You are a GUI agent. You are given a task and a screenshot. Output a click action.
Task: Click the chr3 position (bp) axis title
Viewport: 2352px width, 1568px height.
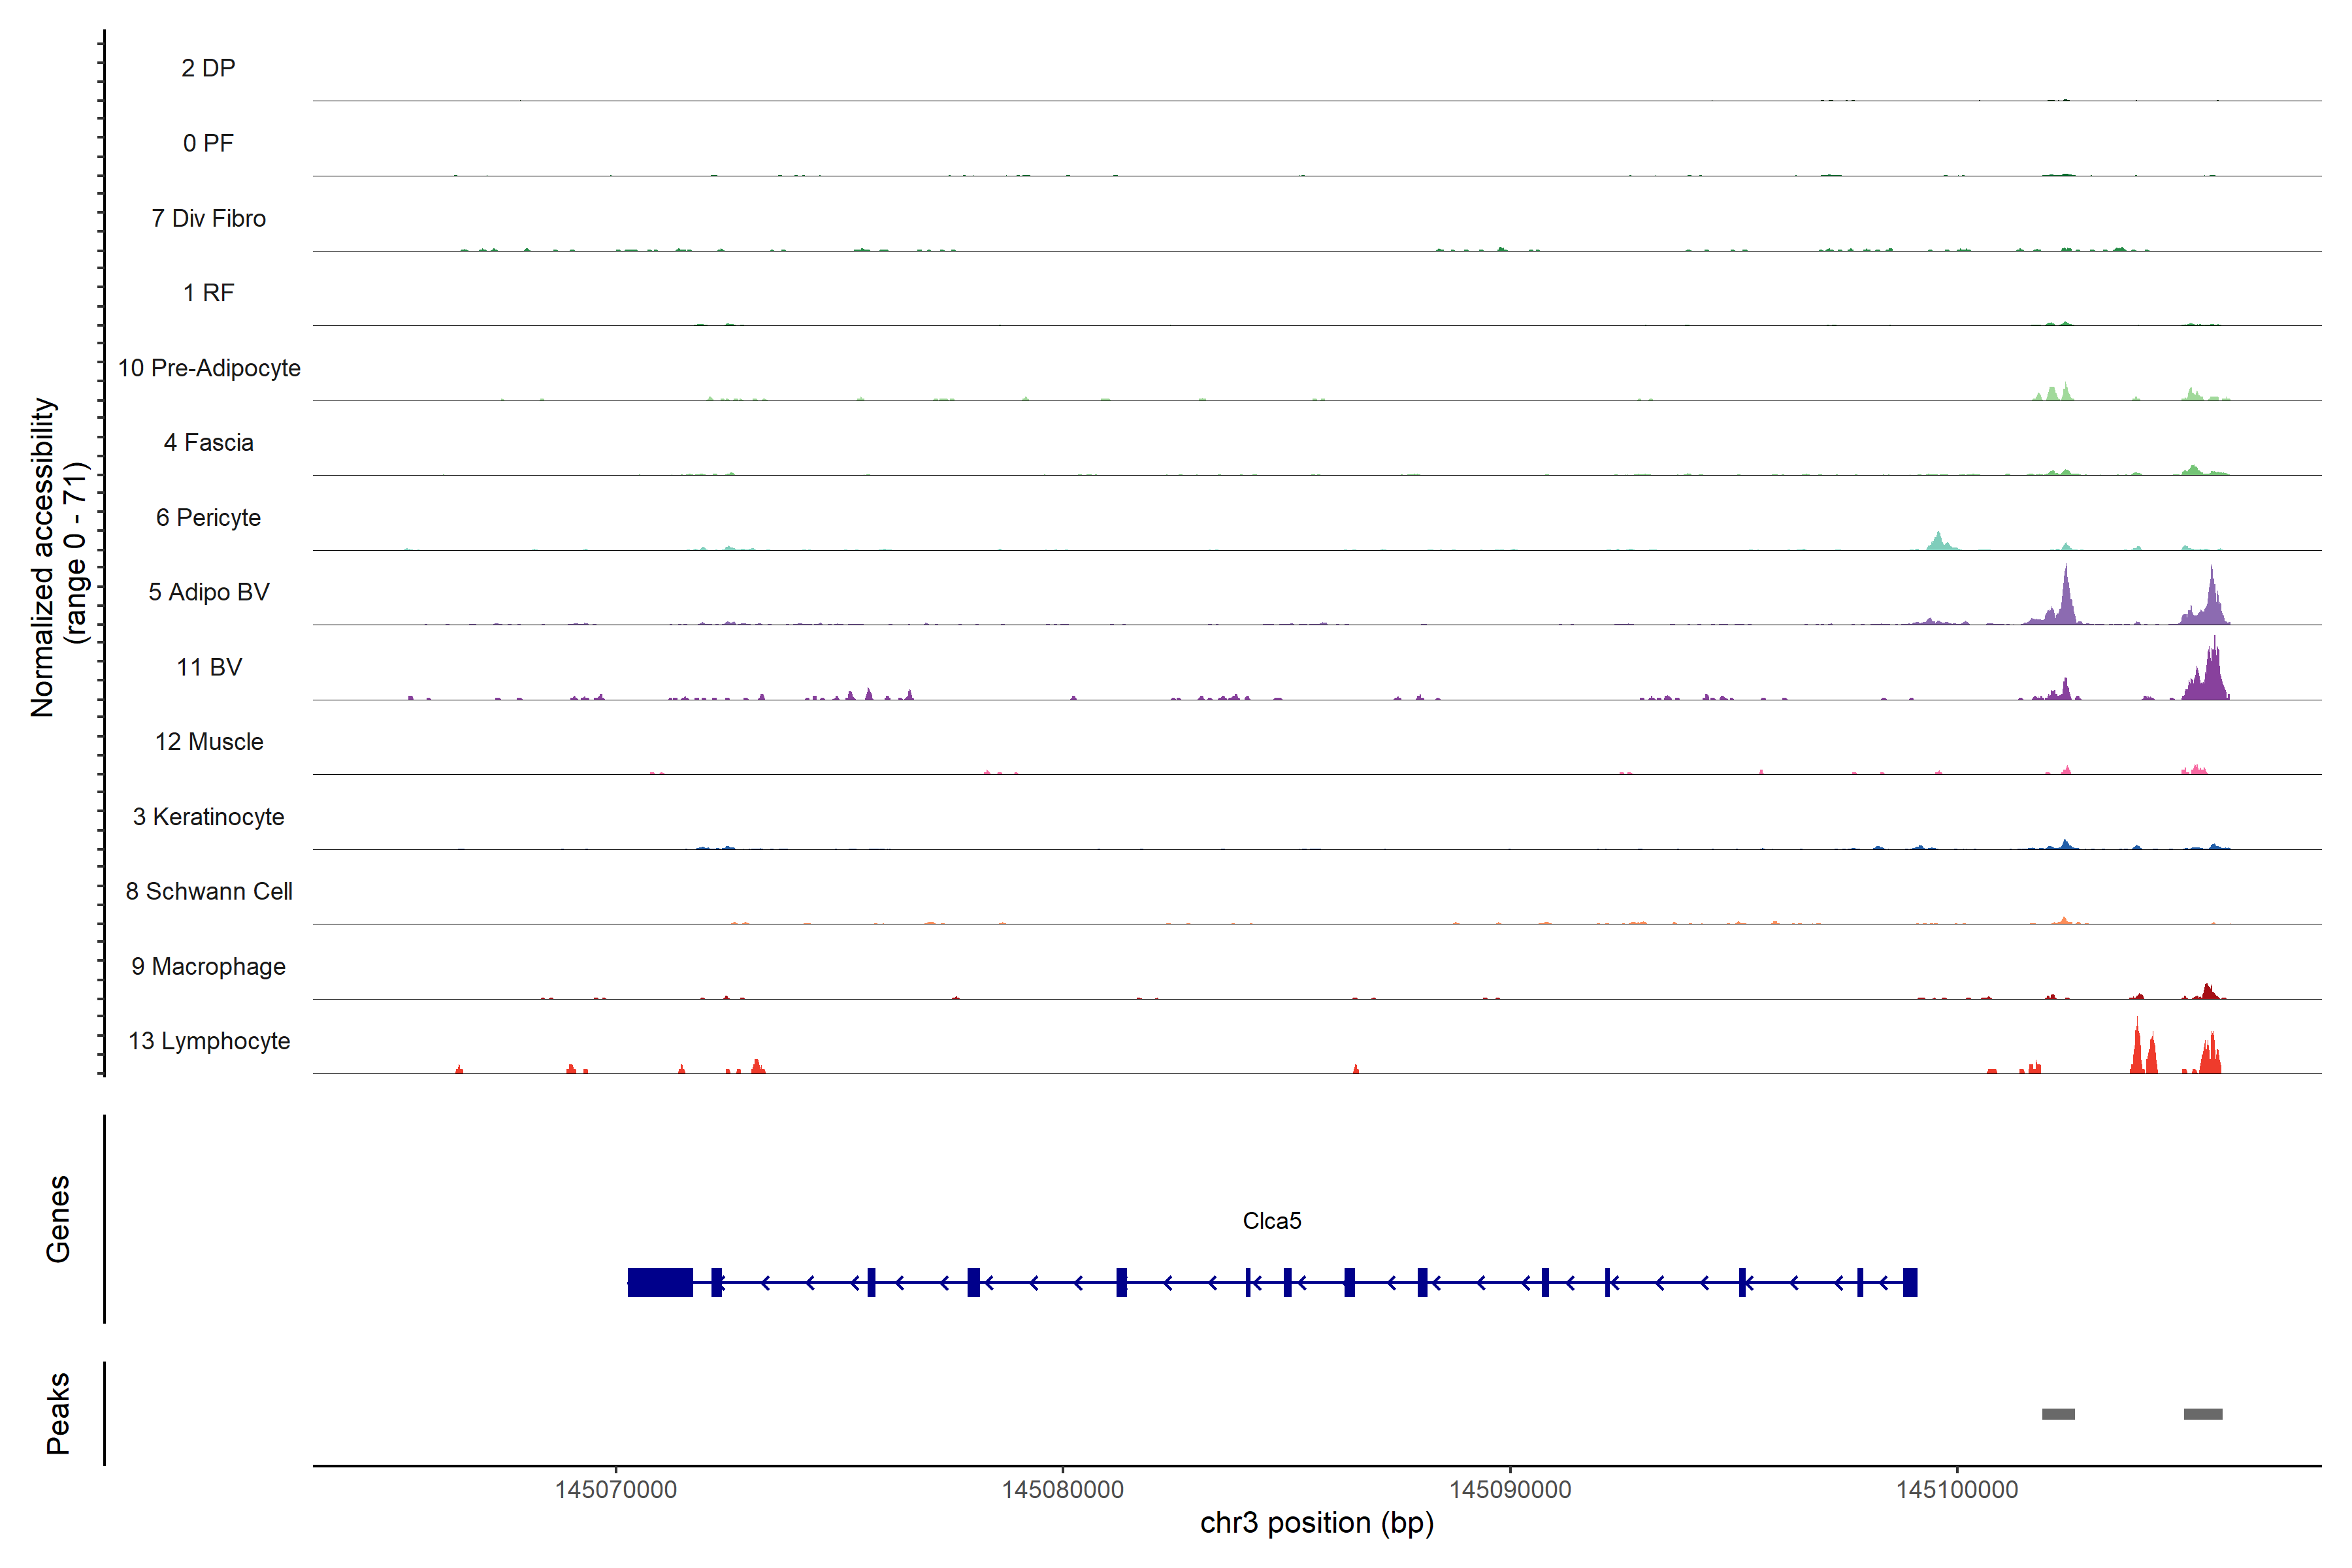[1317, 1523]
